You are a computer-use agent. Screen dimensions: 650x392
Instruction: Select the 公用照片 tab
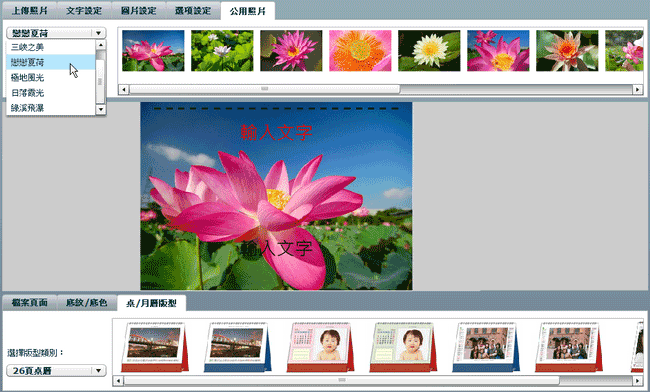coord(247,11)
